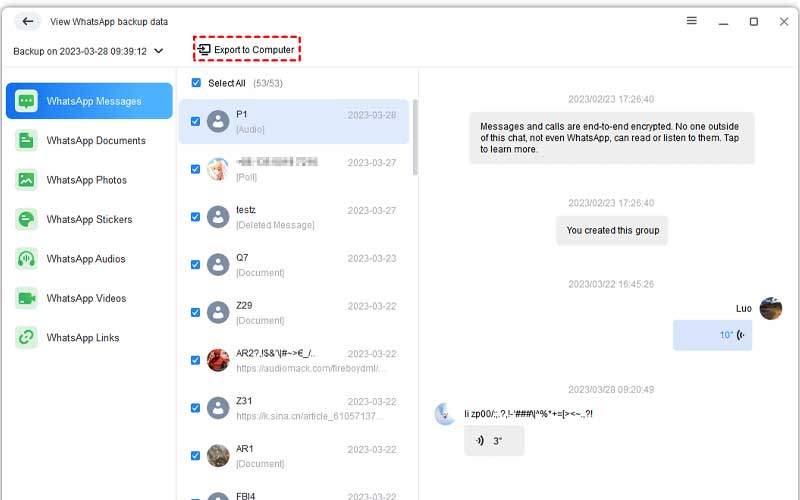
Task: Click the testz contact avatar
Action: click(x=218, y=217)
